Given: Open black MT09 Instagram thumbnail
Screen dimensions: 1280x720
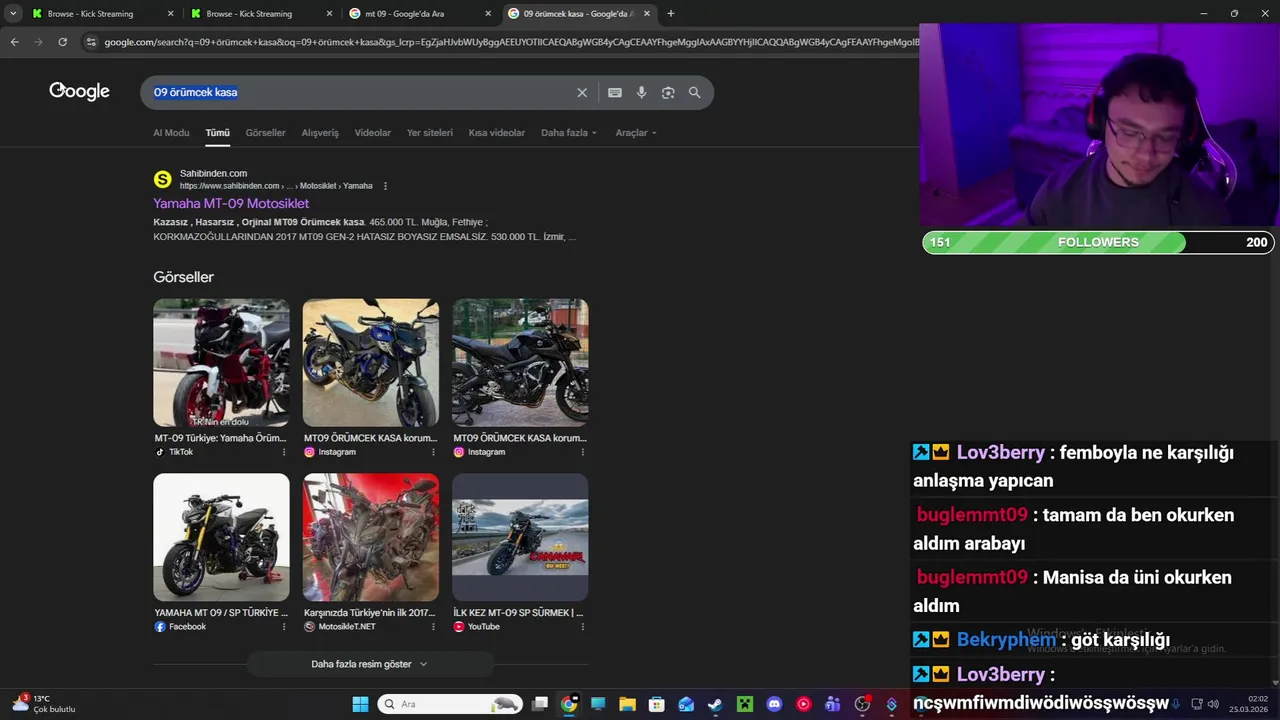Looking at the screenshot, I should point(520,363).
